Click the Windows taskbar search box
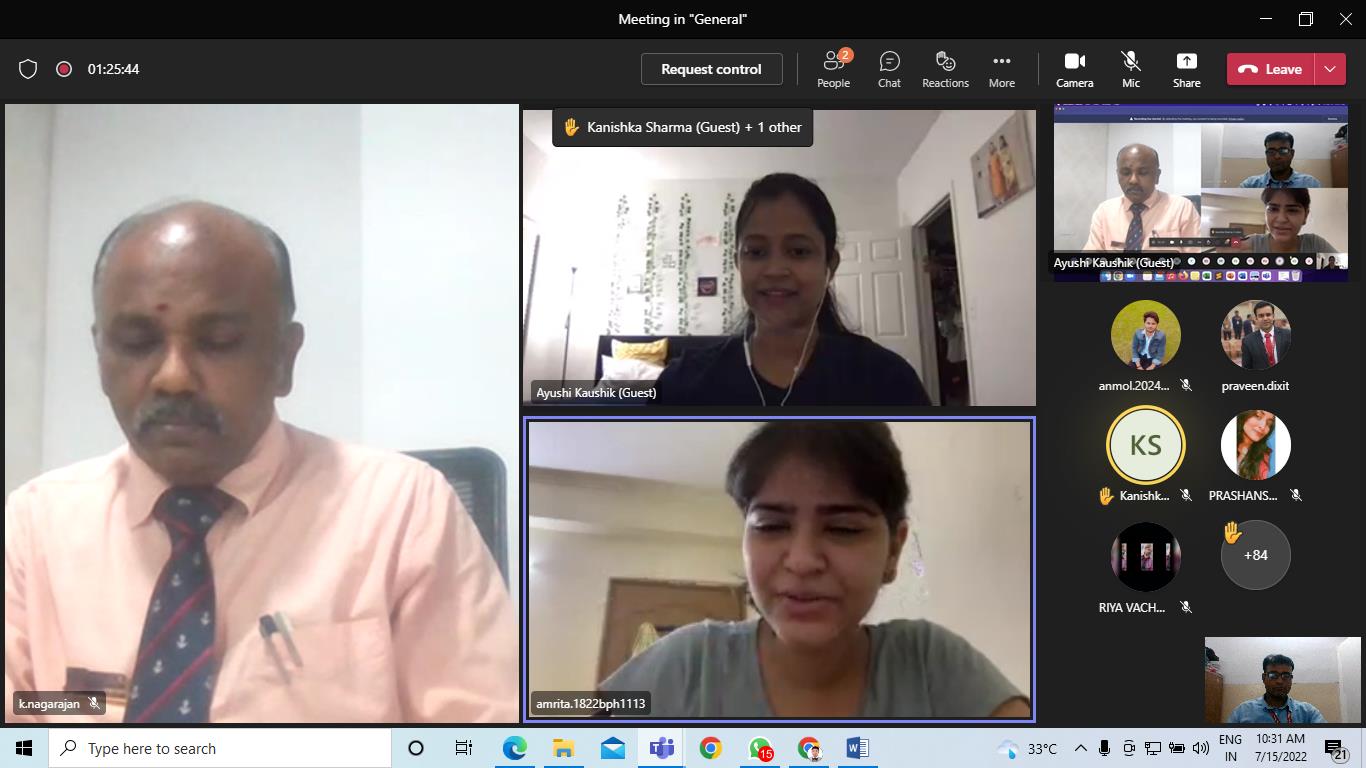 220,748
